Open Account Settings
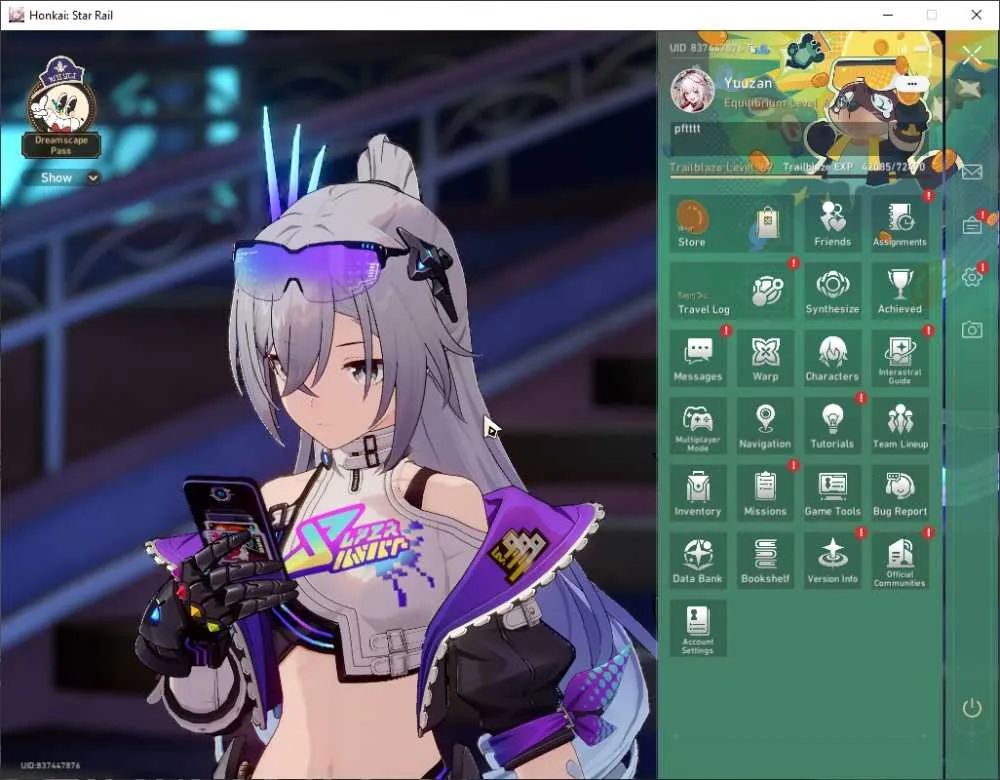Screen dimensions: 1000x780 (698, 629)
